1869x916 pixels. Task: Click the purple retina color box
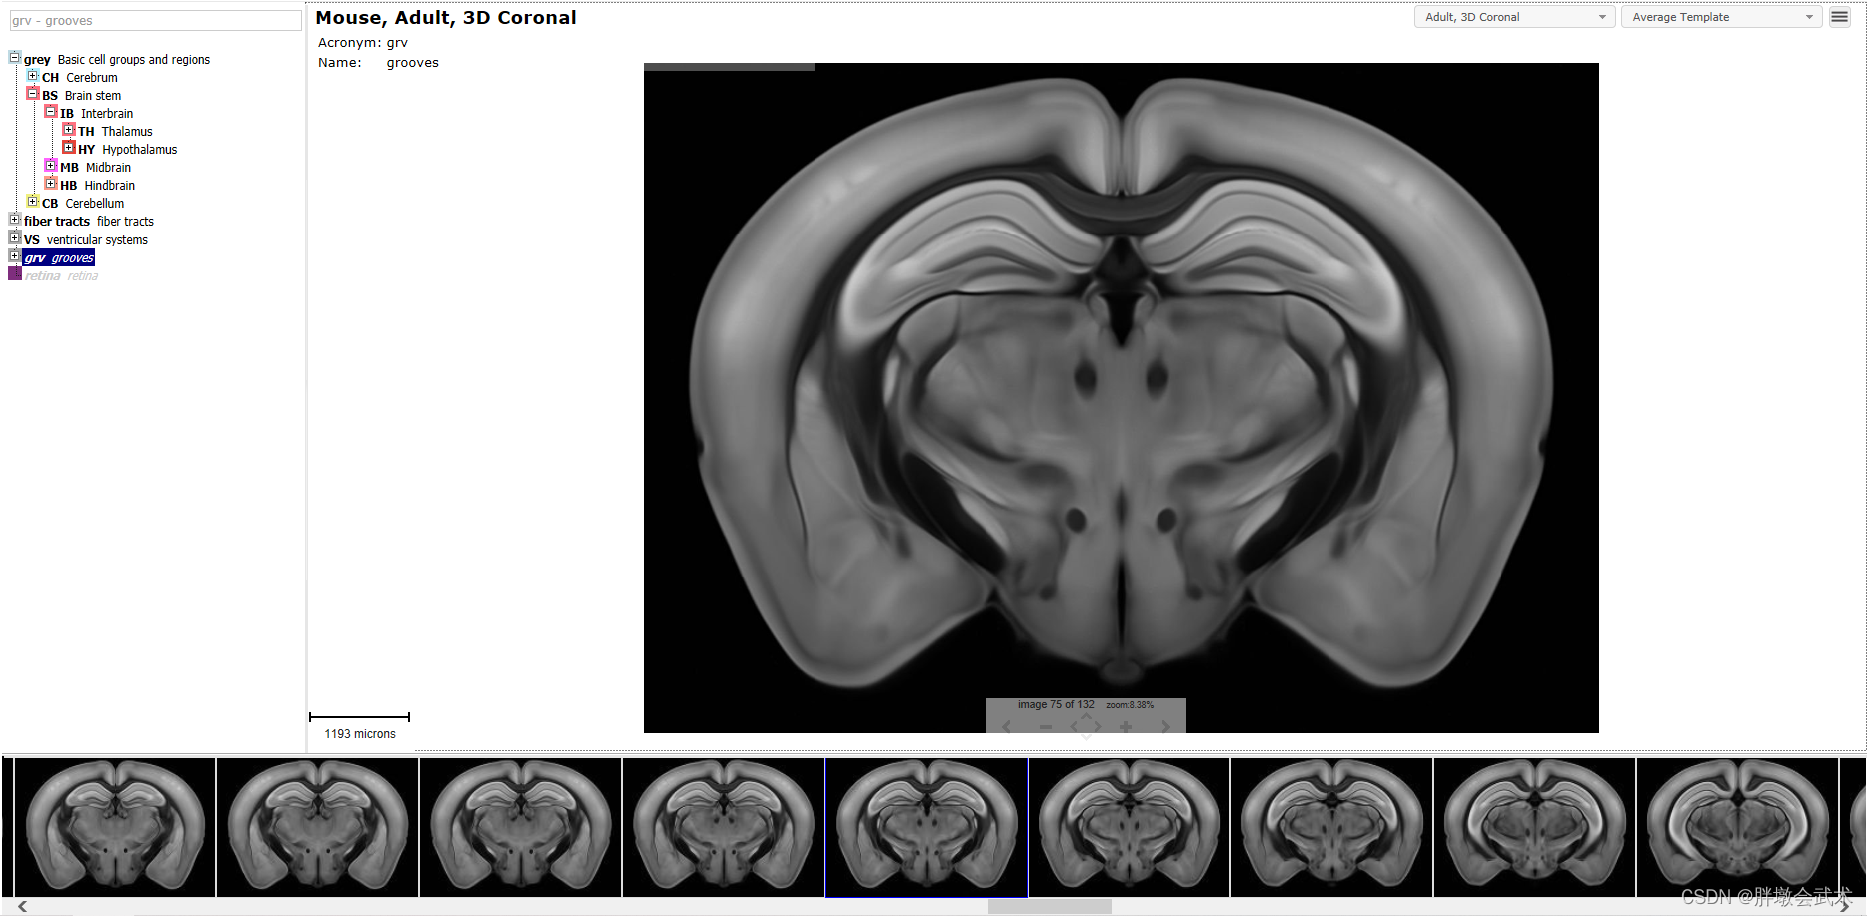coord(15,274)
